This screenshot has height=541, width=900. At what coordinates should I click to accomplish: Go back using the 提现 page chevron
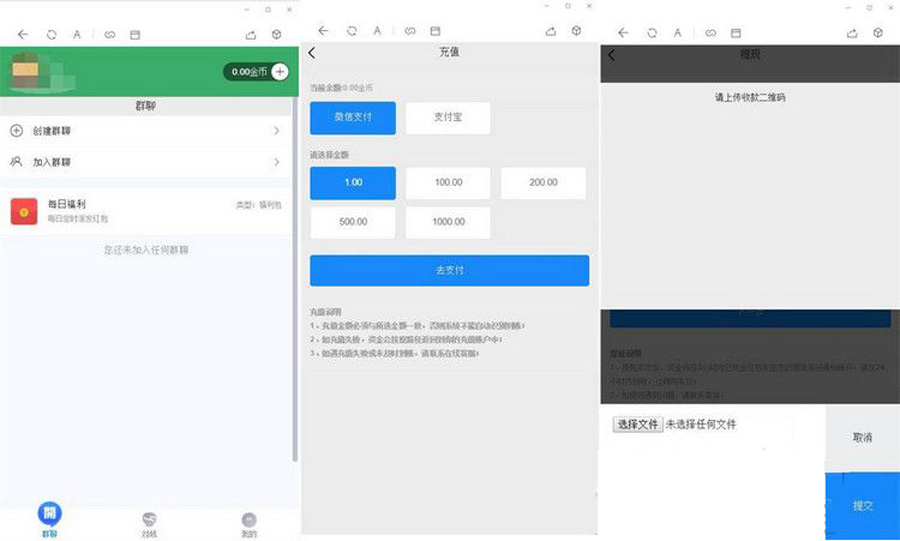[x=611, y=55]
